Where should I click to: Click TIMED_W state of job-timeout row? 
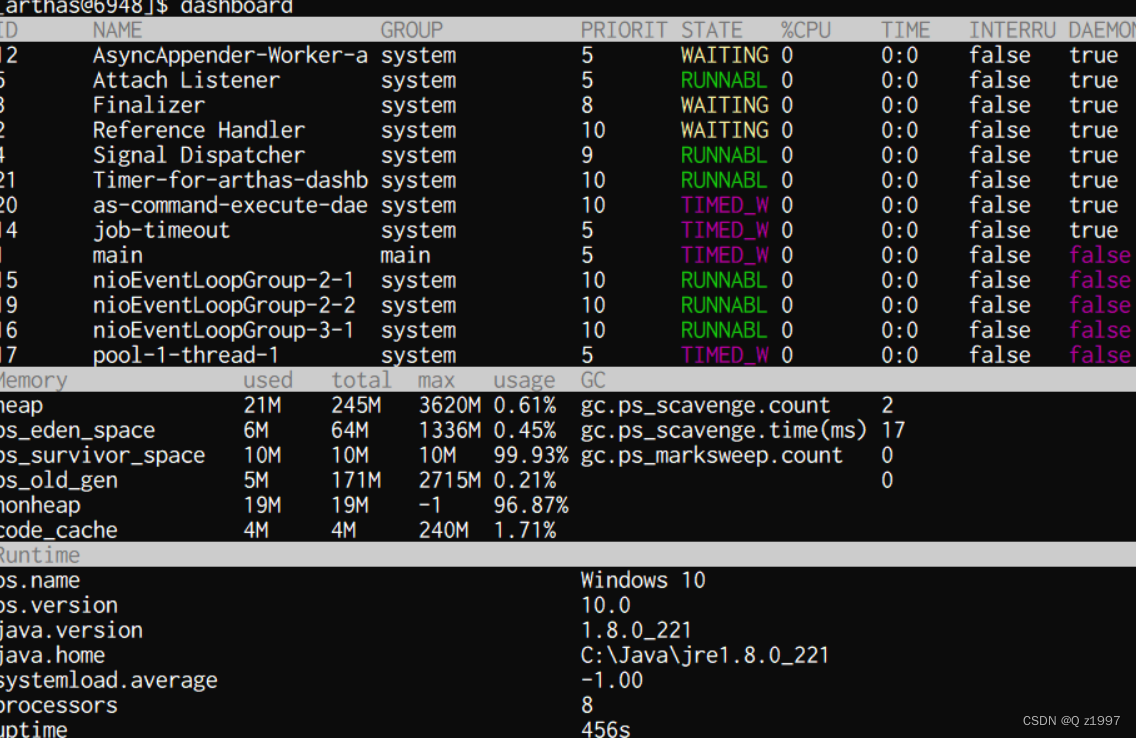[x=724, y=230]
